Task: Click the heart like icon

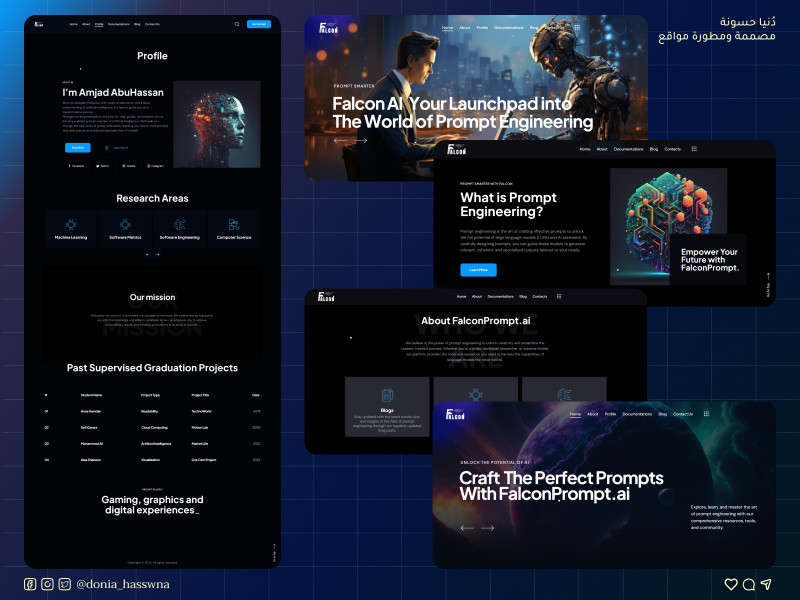Action: point(731,584)
